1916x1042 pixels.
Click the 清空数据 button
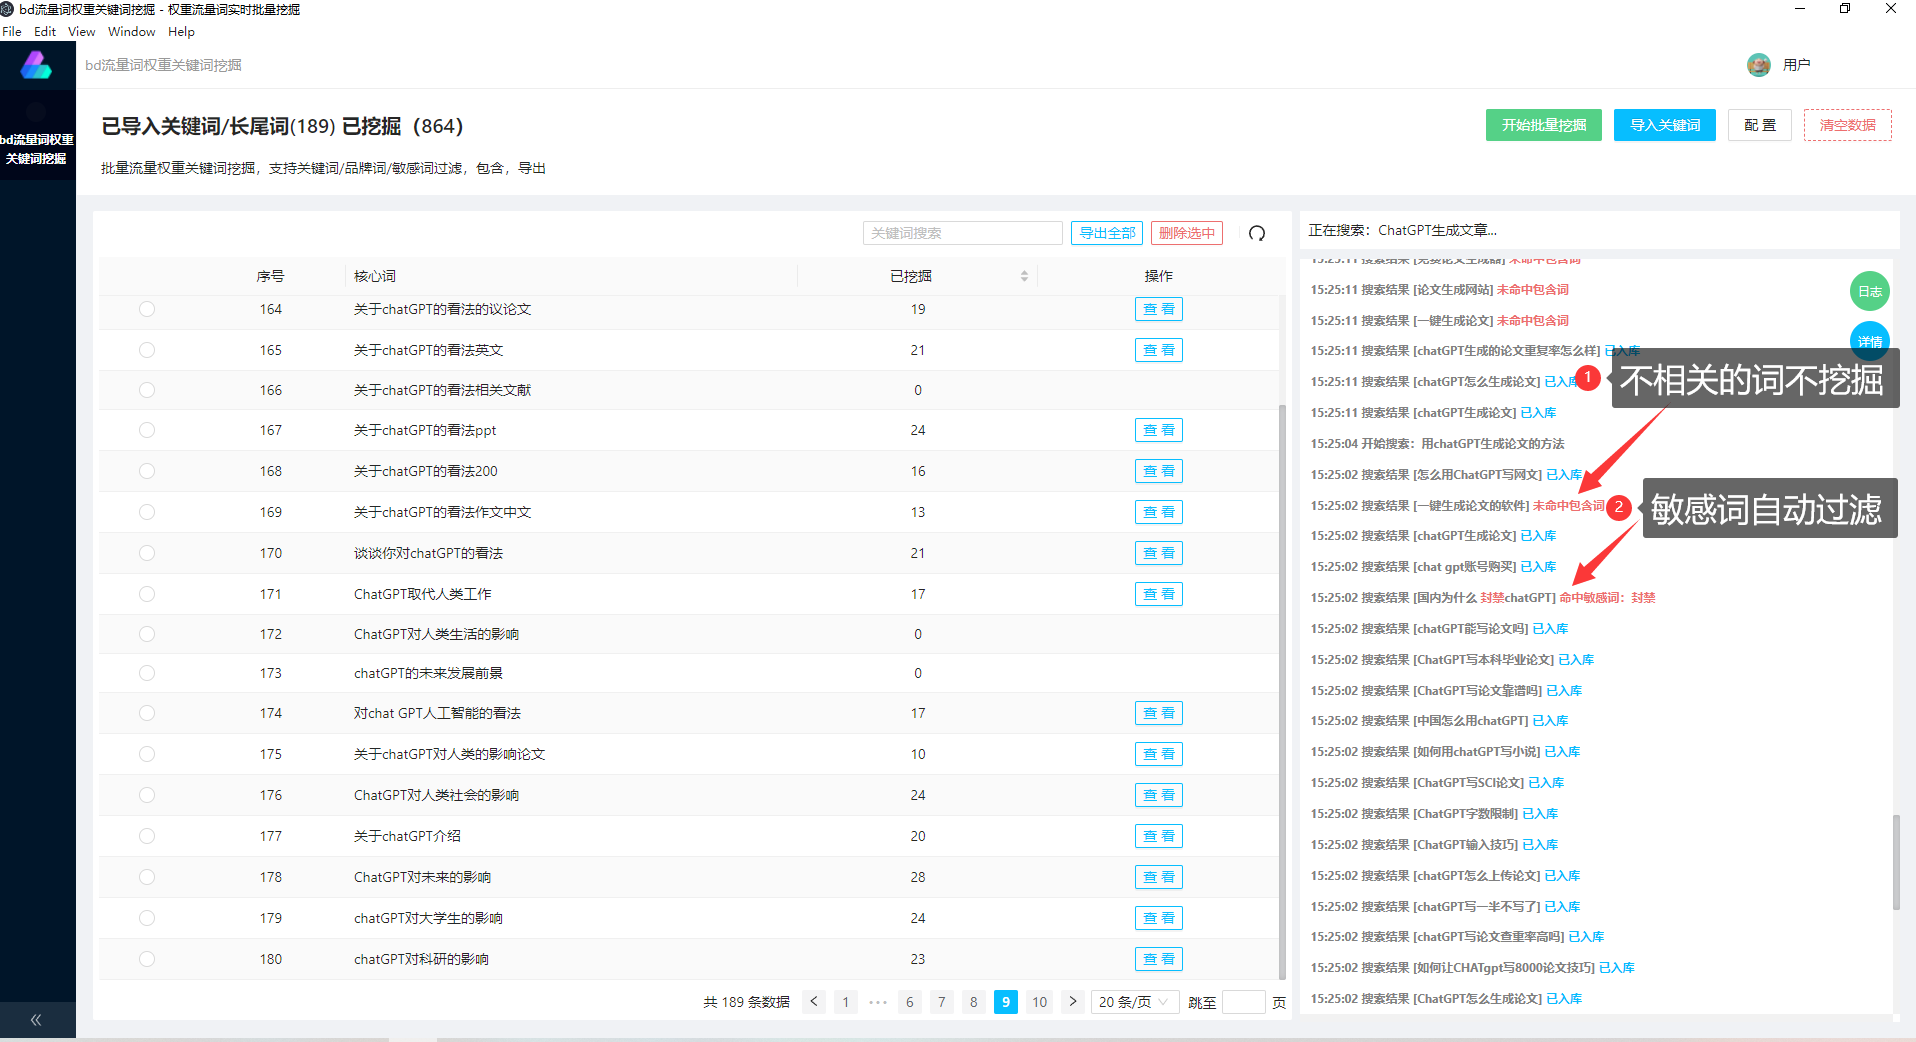pyautogui.click(x=1847, y=125)
